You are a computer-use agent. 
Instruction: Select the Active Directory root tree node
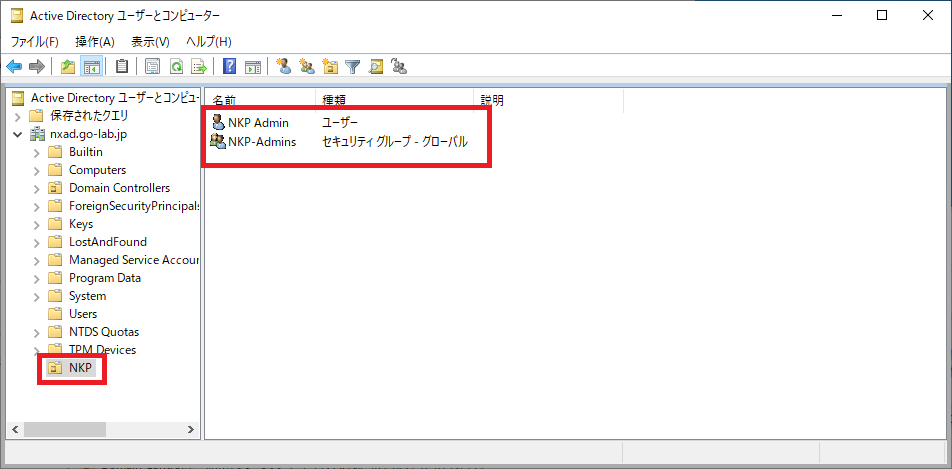(x=106, y=98)
